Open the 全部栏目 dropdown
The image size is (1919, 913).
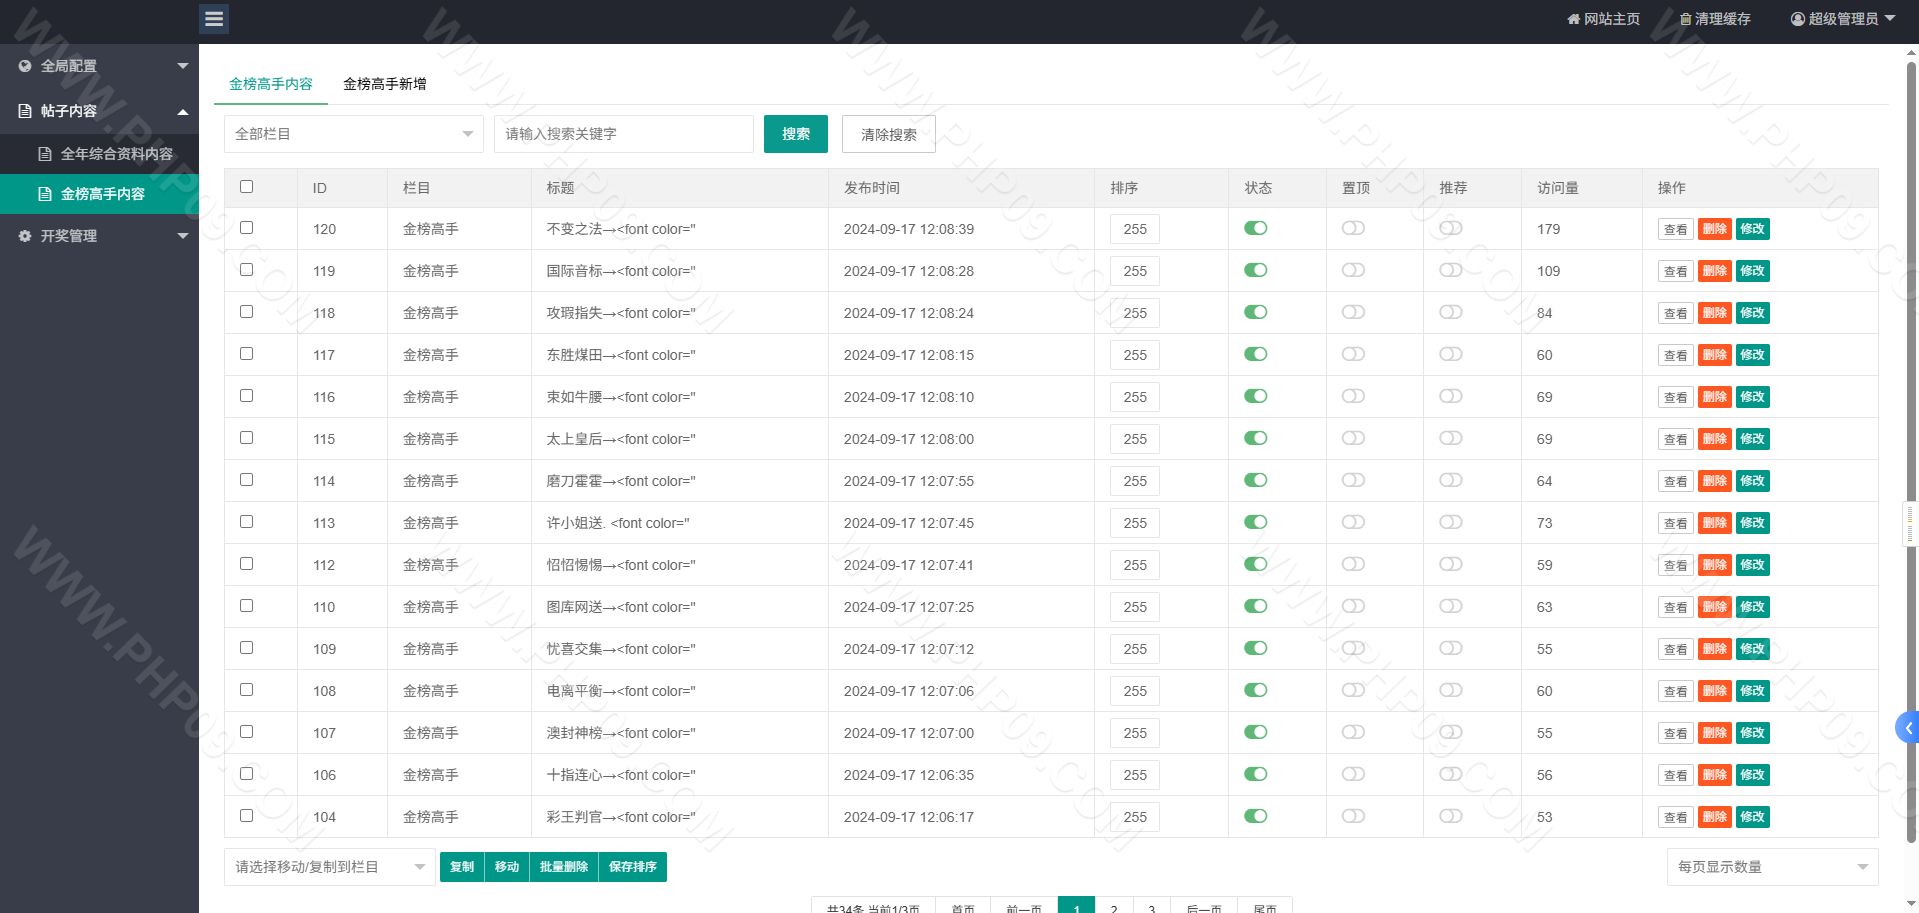[354, 134]
